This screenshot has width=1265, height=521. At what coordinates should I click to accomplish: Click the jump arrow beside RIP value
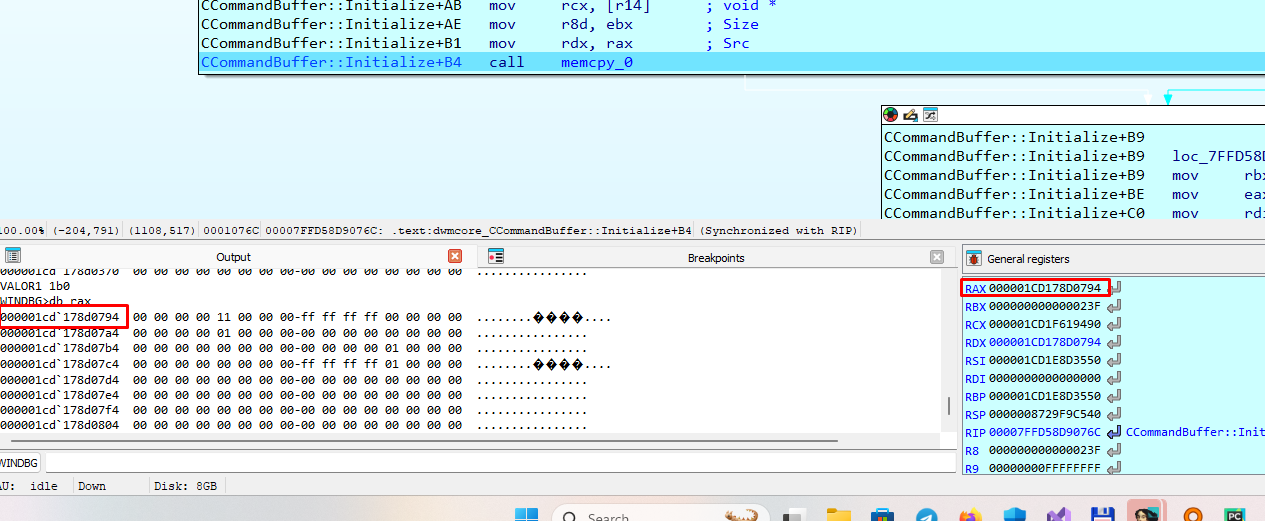point(1114,432)
